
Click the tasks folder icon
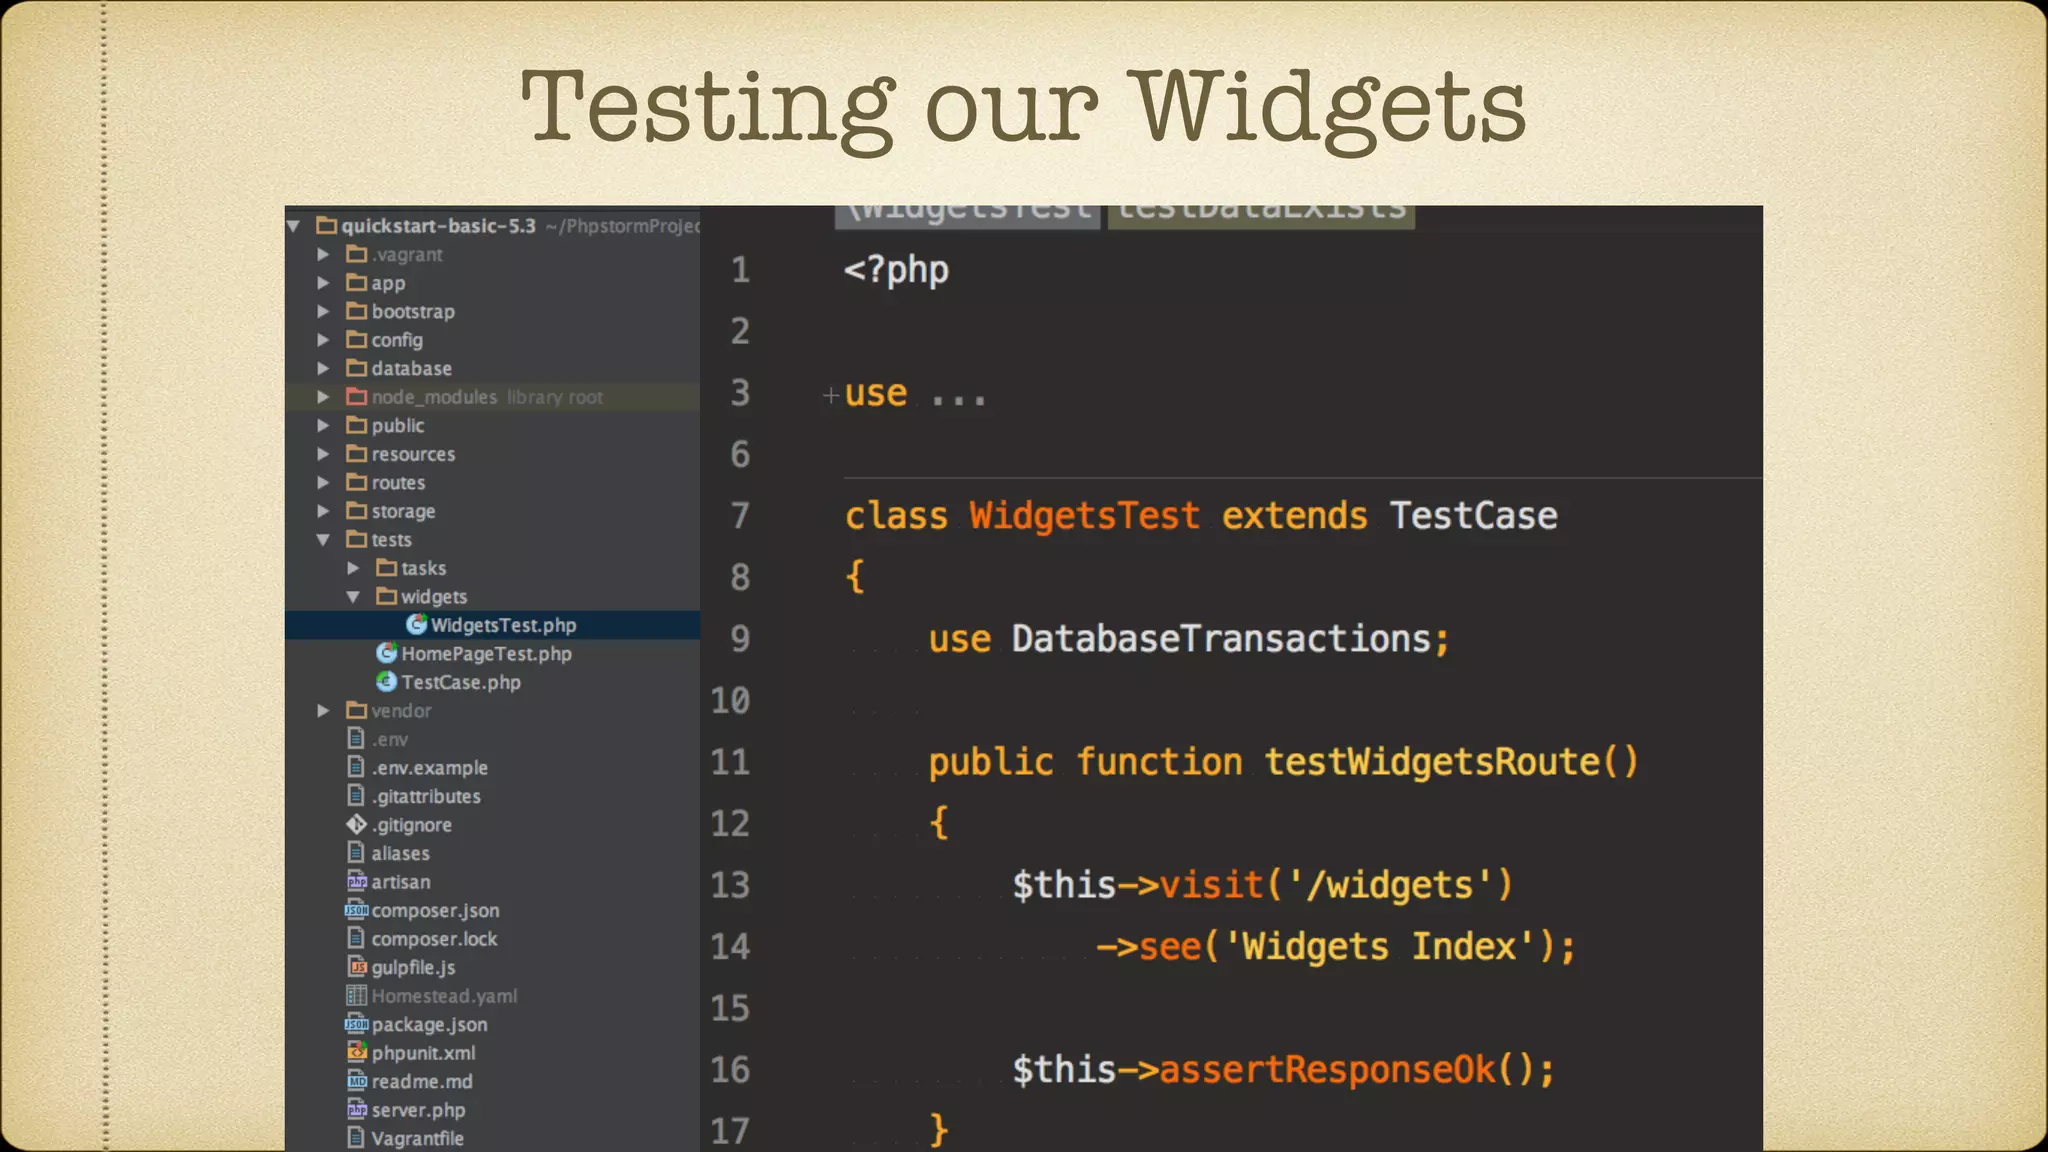(x=387, y=568)
